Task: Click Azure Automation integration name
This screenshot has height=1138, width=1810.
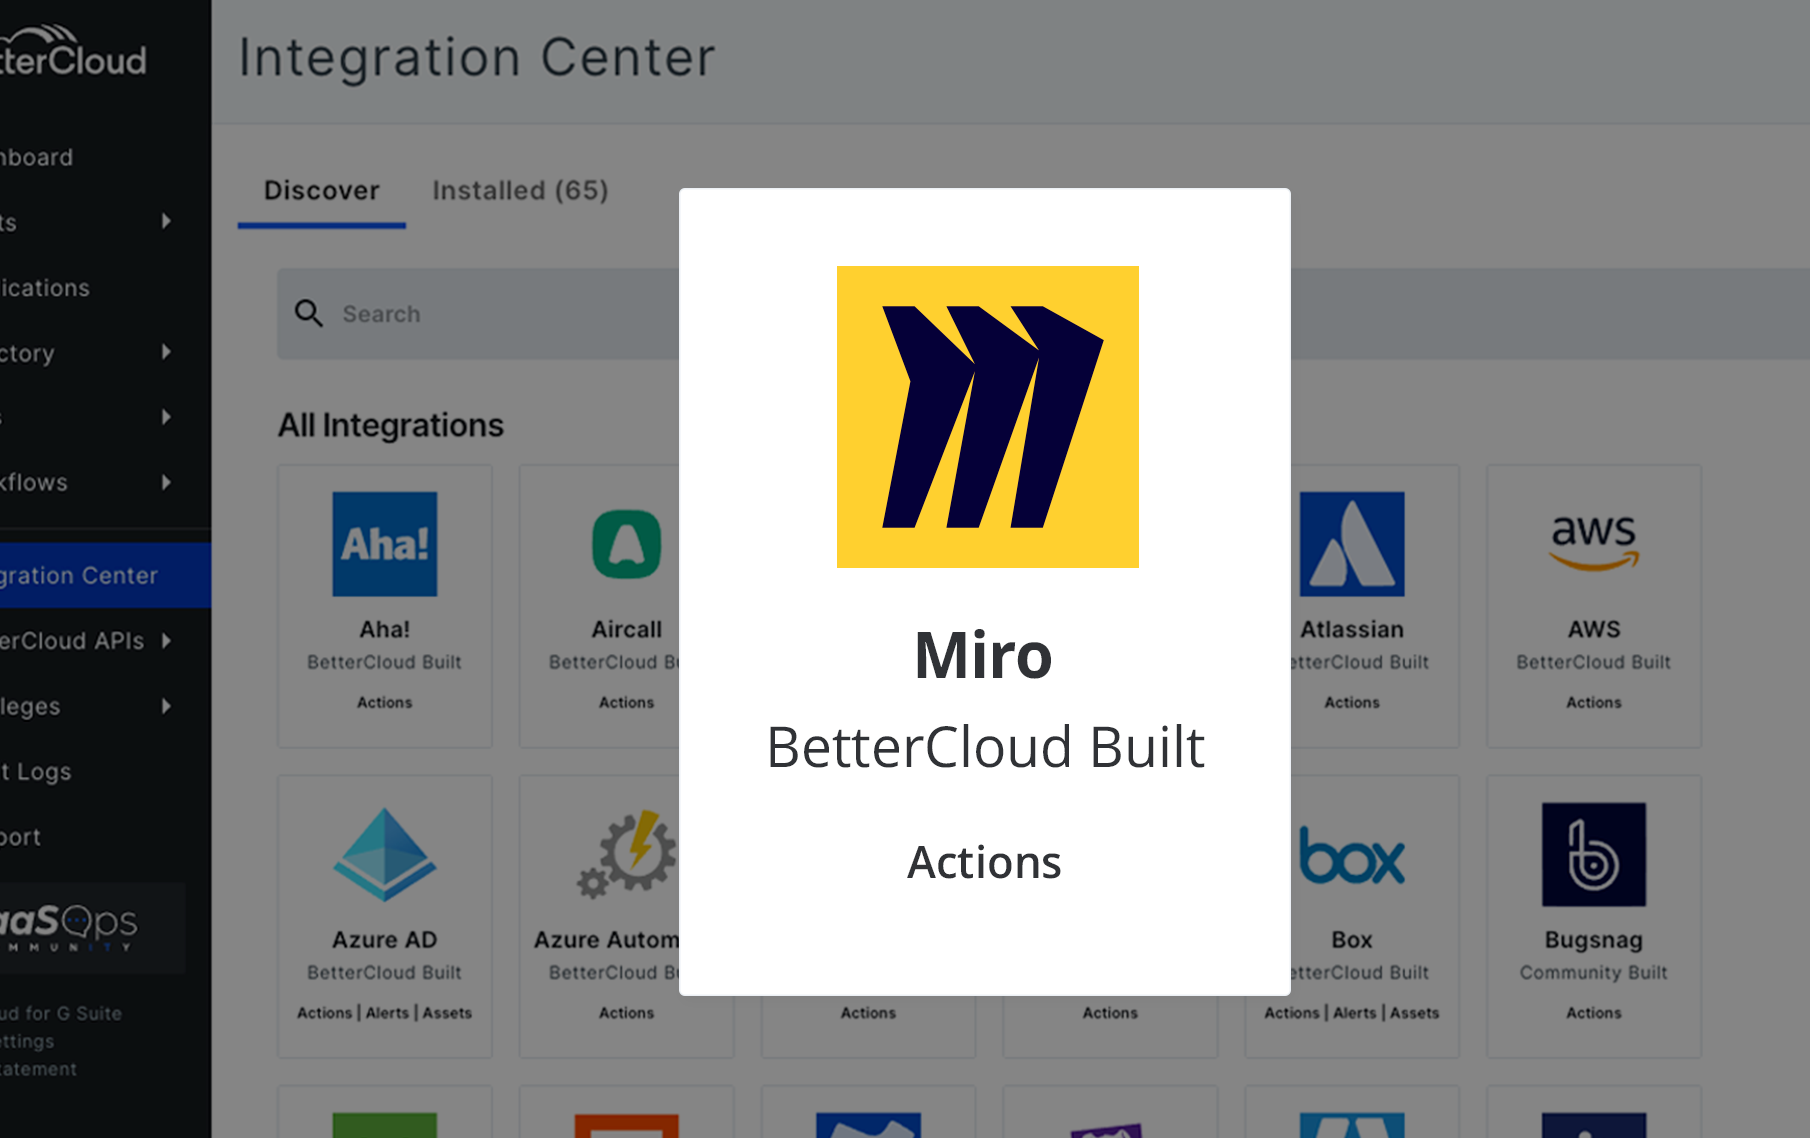Action: (x=606, y=940)
